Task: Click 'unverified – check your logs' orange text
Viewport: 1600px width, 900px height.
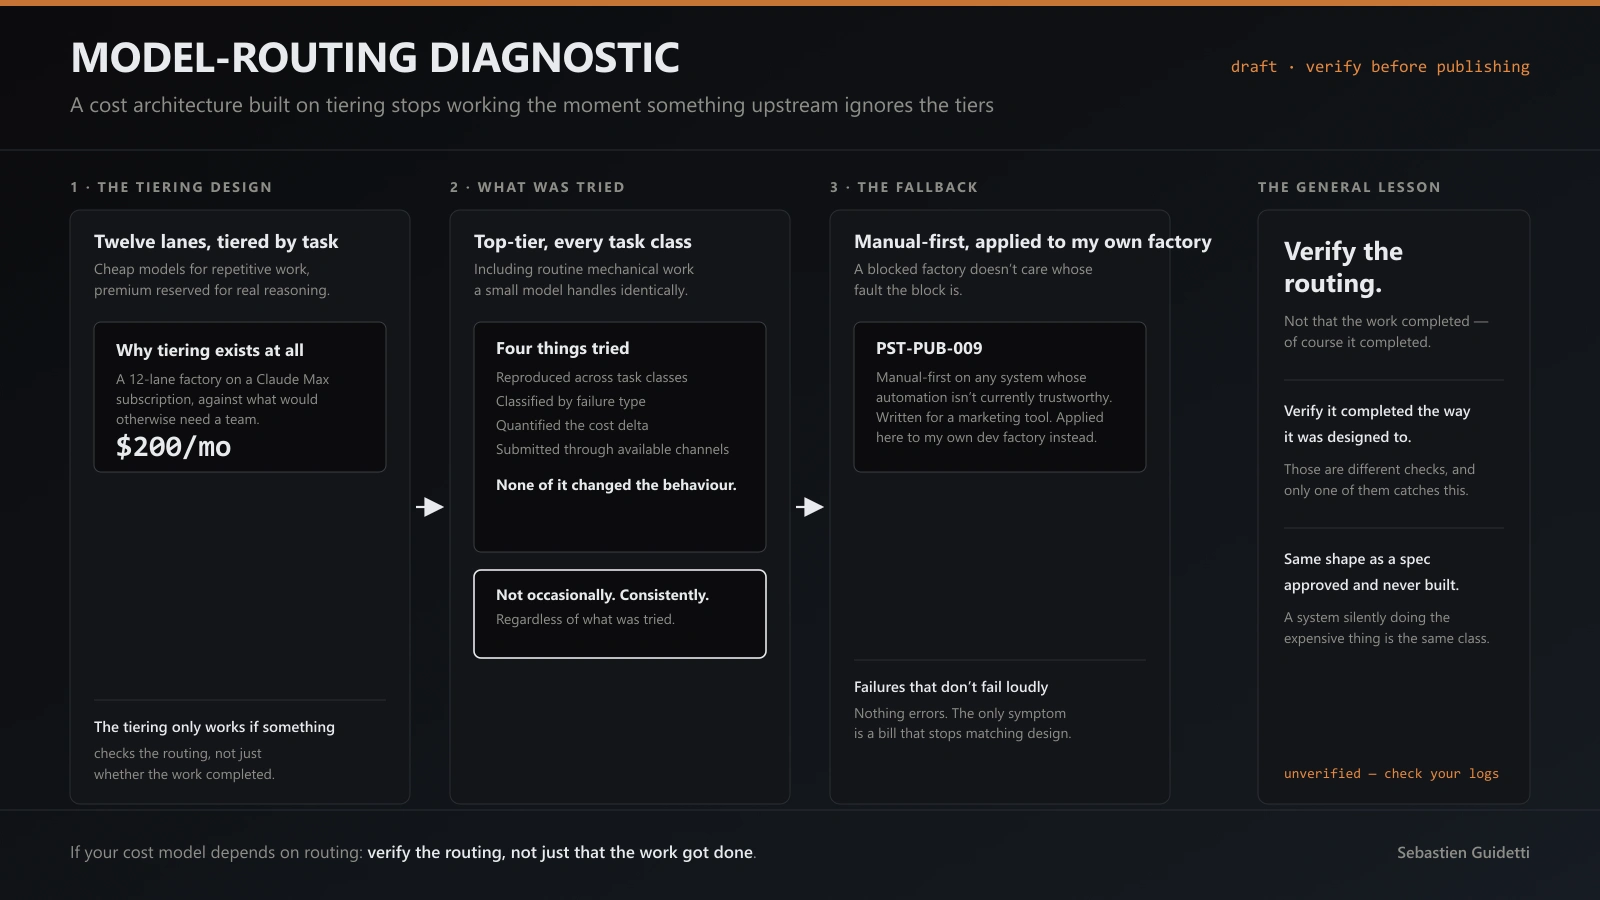Action: [x=1391, y=774]
